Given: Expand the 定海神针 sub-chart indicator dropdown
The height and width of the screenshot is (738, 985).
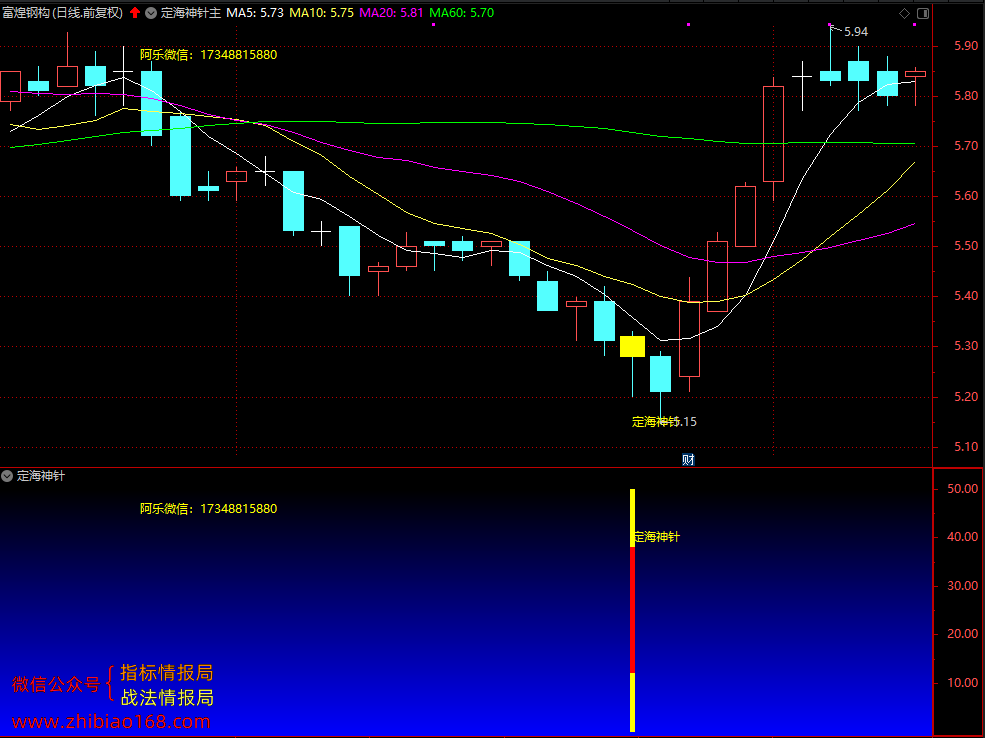Looking at the screenshot, I should click(x=7, y=476).
